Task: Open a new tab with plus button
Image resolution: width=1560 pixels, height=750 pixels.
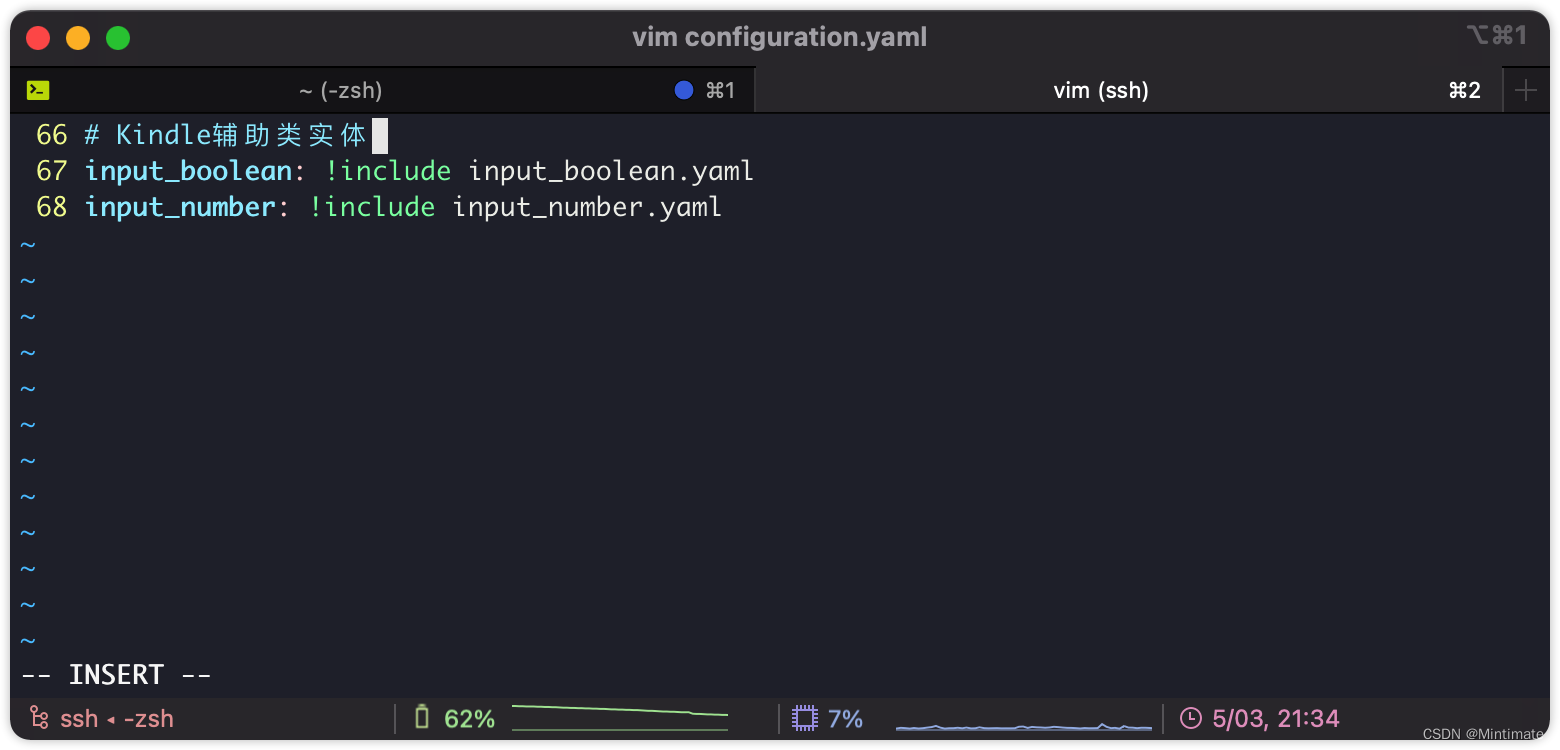Action: [x=1526, y=90]
